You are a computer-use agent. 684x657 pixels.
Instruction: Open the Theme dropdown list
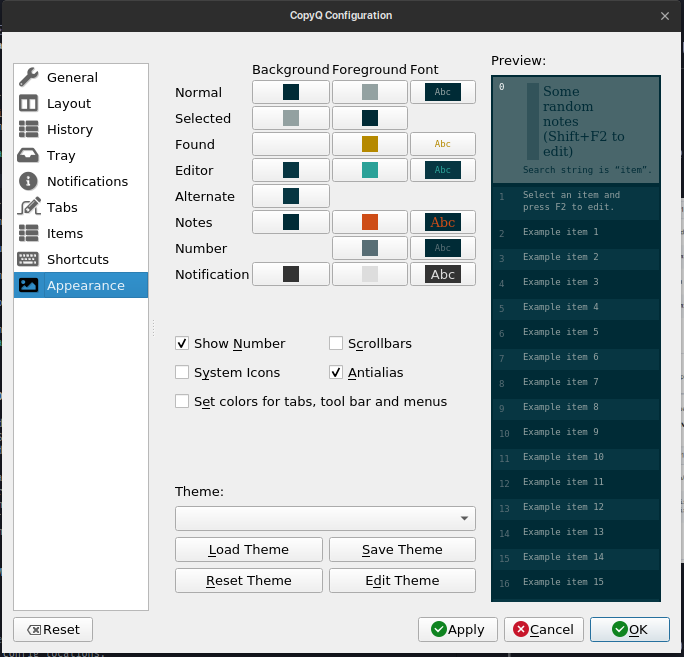tap(325, 518)
